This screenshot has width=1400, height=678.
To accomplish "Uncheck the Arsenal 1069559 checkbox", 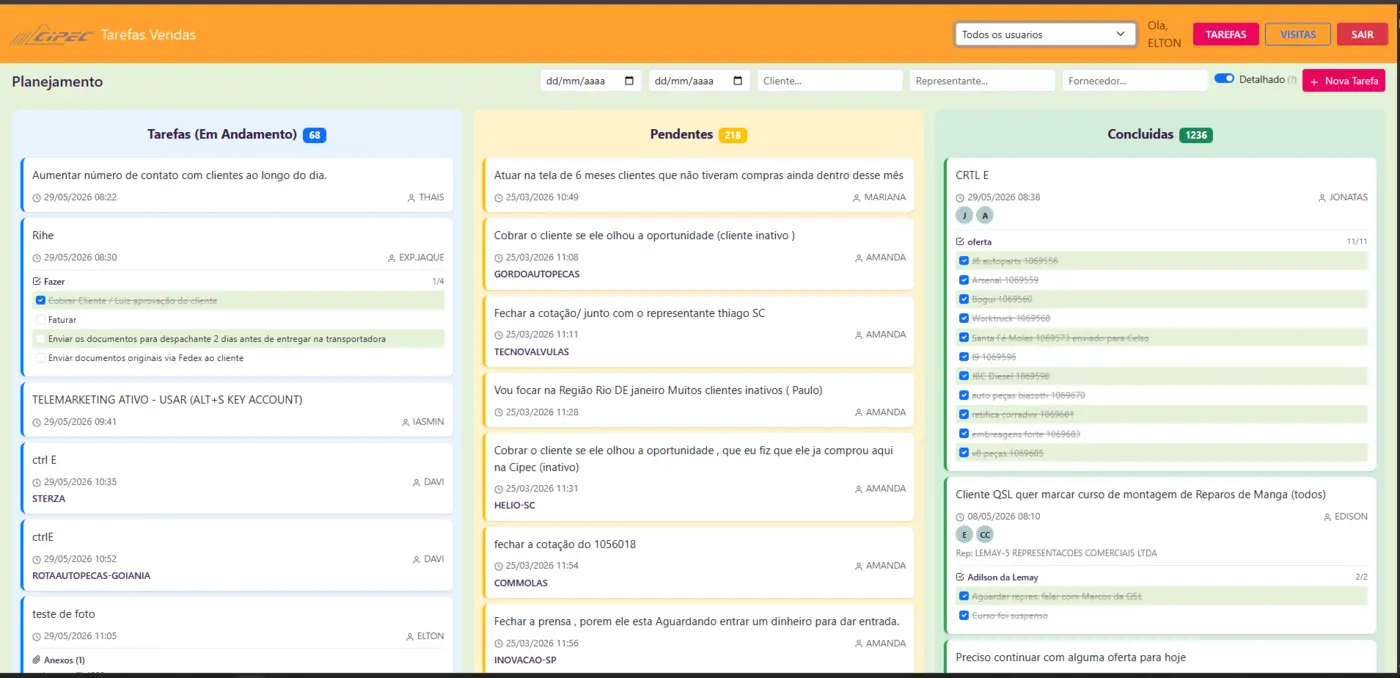I will (x=964, y=280).
